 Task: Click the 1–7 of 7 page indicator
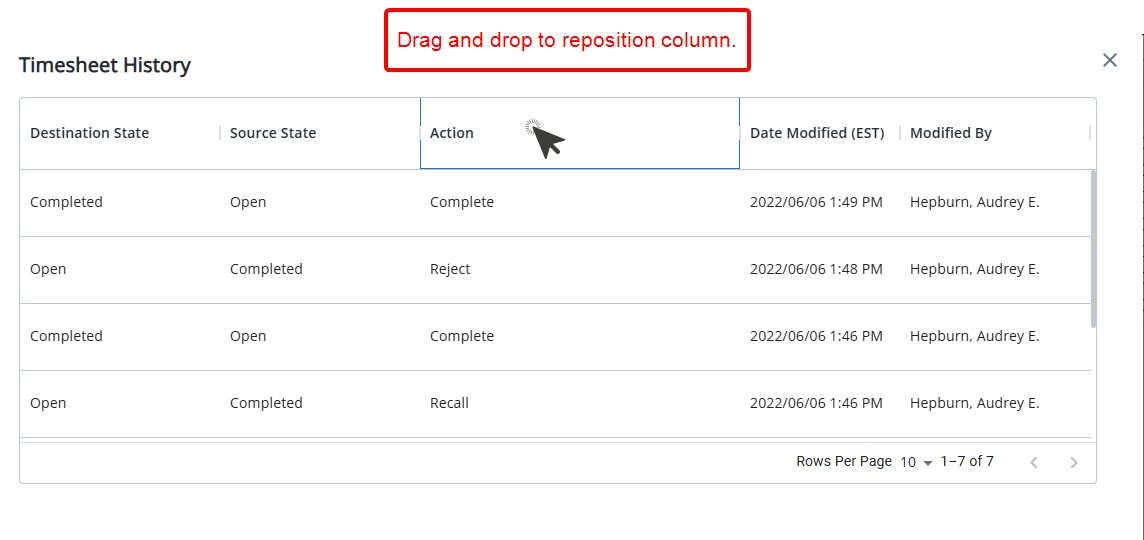[x=967, y=461]
